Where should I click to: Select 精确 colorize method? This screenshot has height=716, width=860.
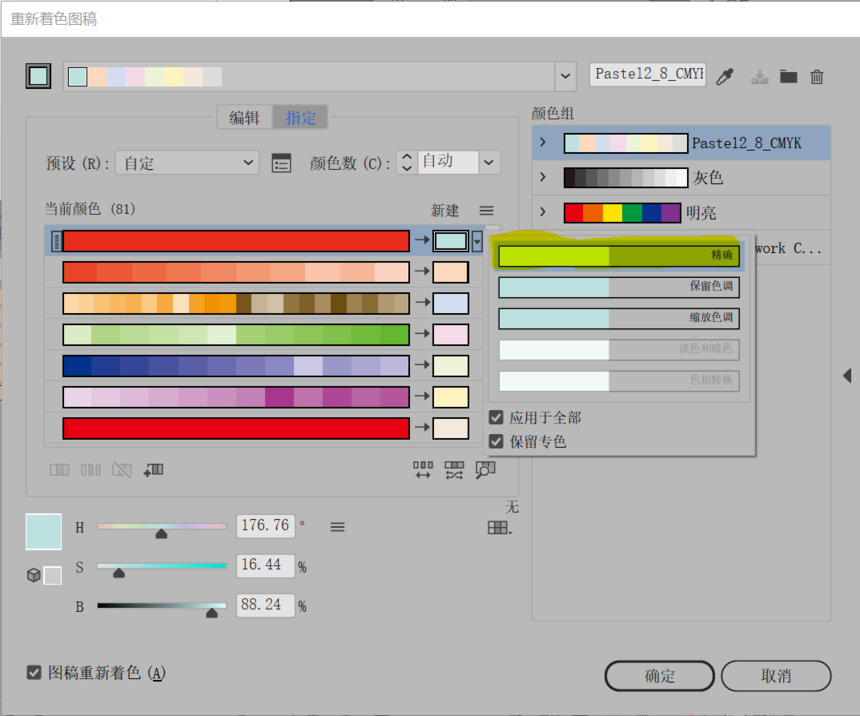click(x=619, y=256)
